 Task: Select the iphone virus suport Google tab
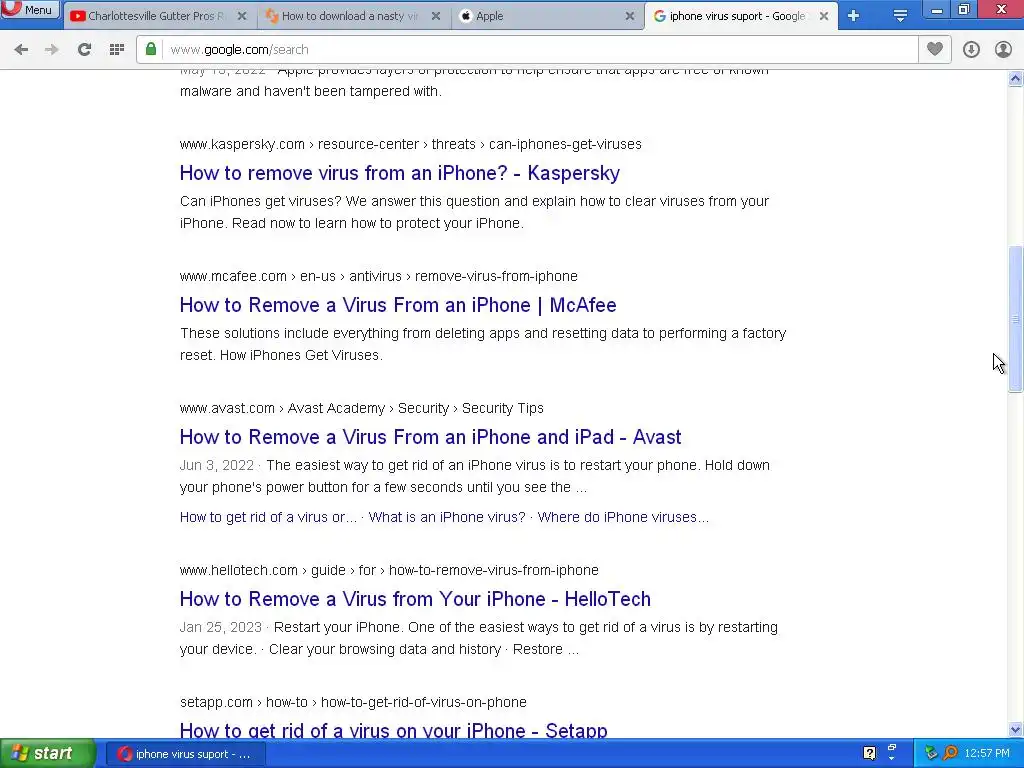pyautogui.click(x=739, y=16)
